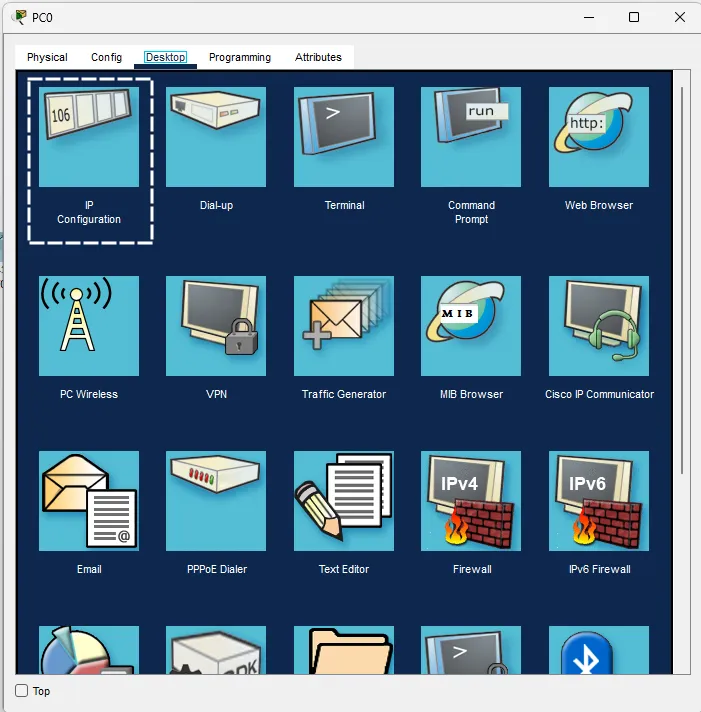This screenshot has width=701, height=712.
Task: Open the Terminal application
Action: coord(344,137)
